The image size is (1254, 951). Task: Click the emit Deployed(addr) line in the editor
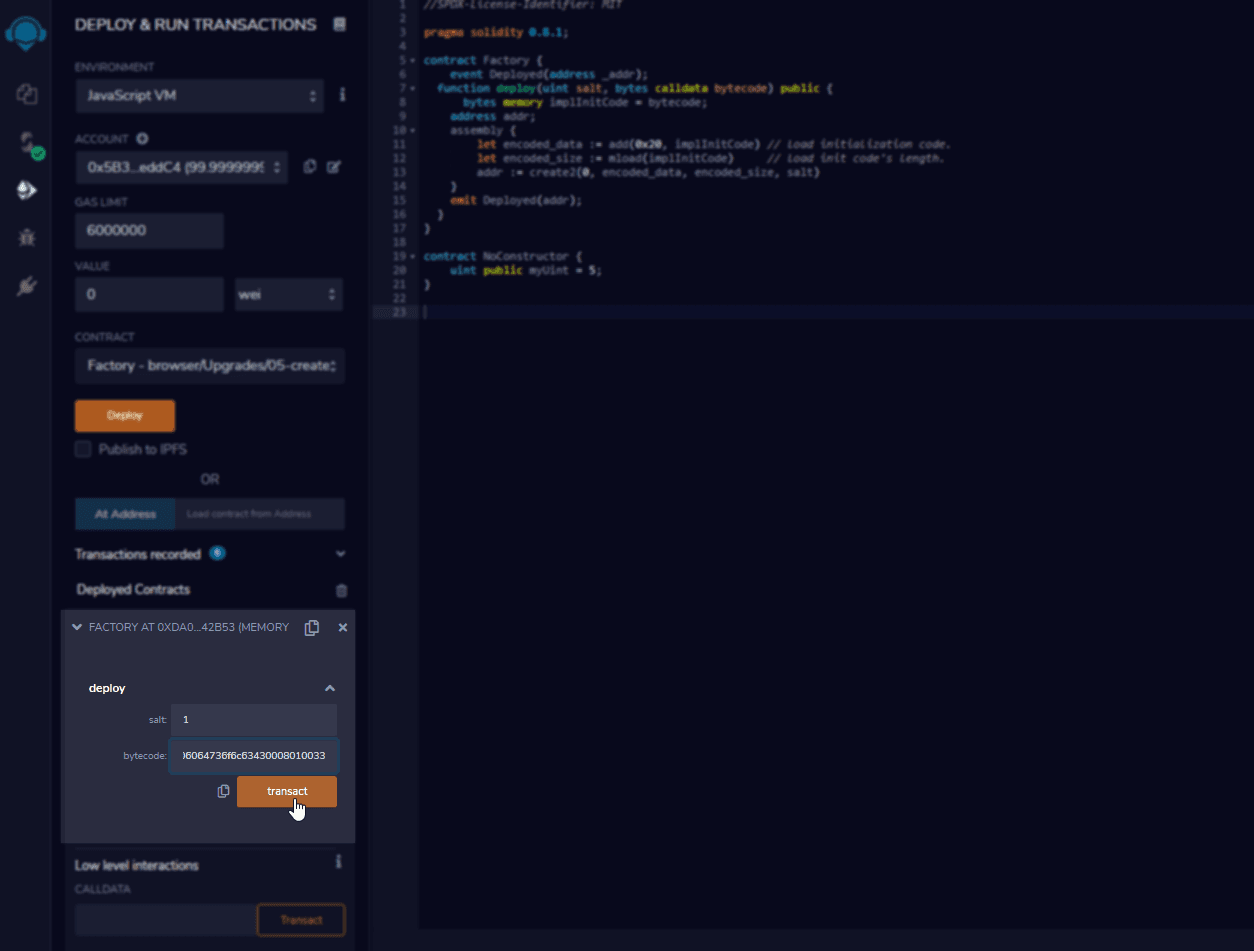click(x=515, y=200)
